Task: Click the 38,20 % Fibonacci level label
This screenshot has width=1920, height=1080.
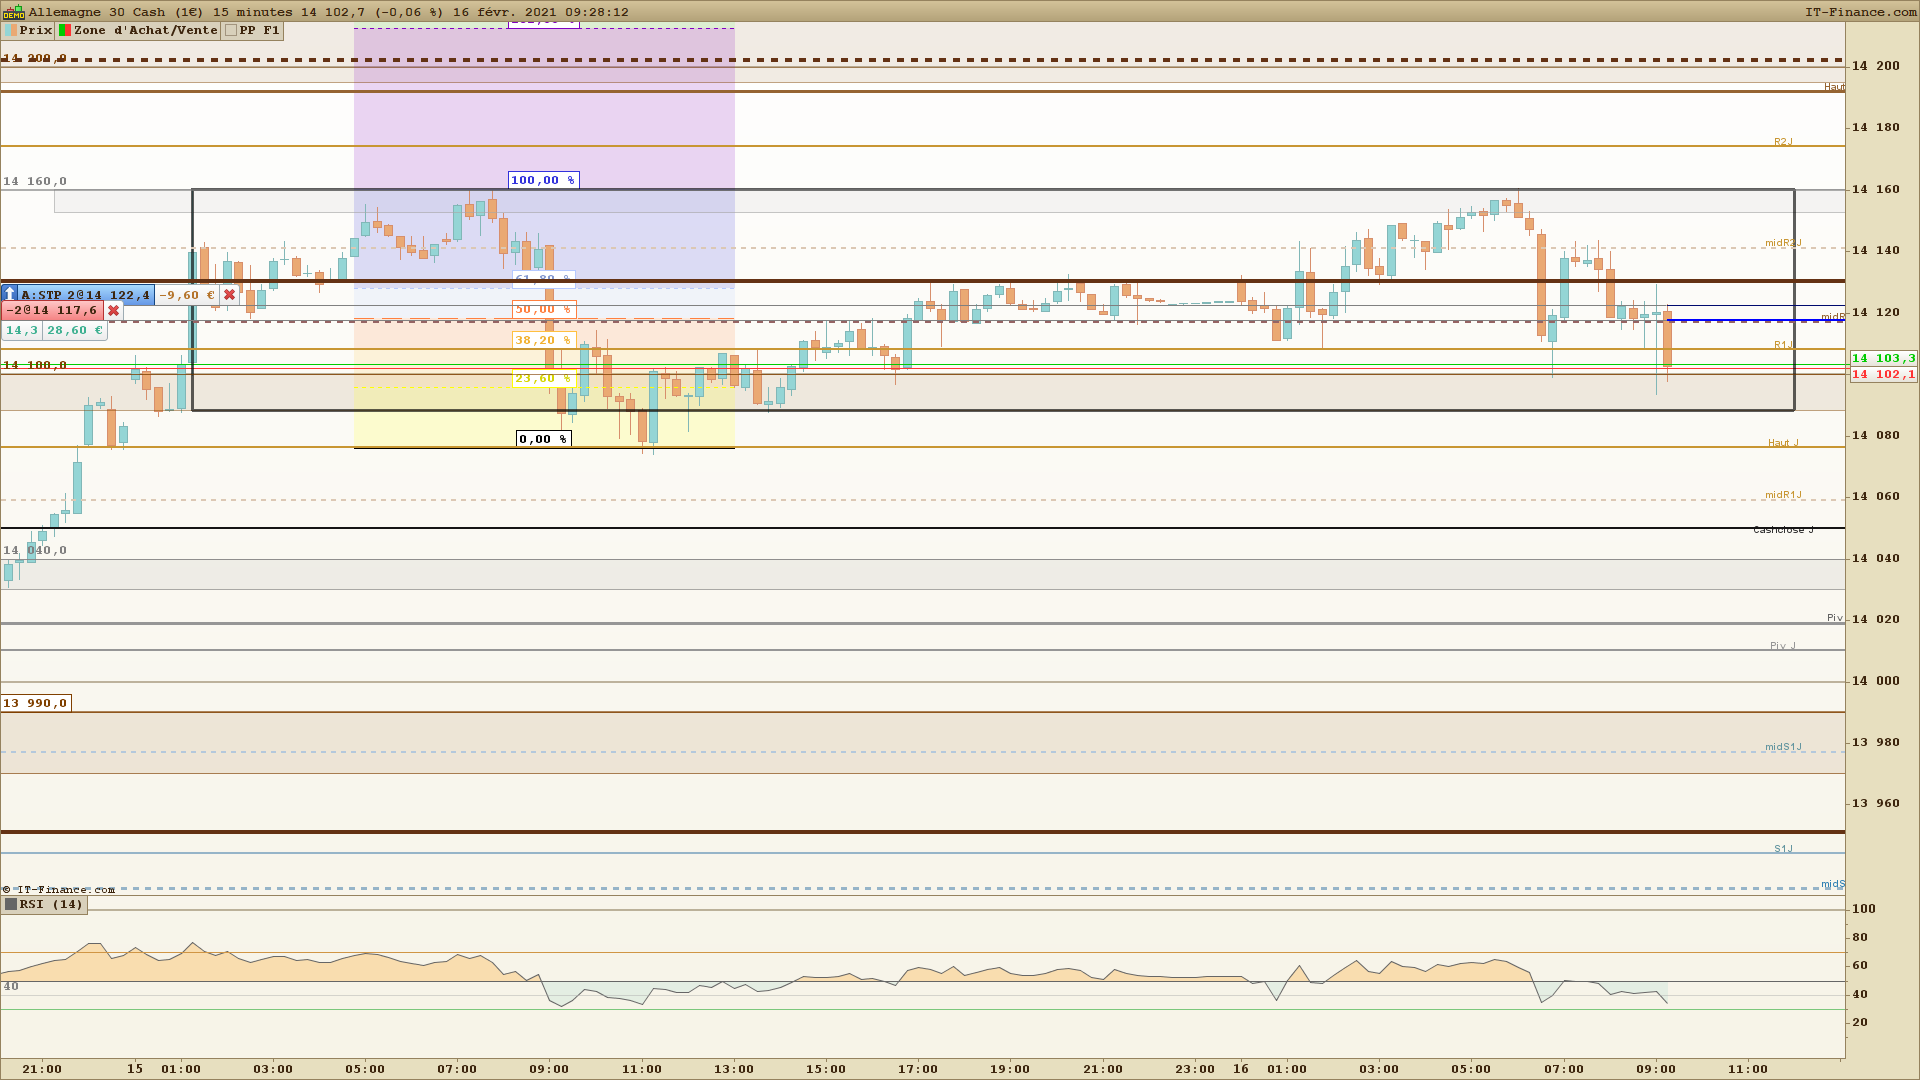Action: [x=543, y=340]
